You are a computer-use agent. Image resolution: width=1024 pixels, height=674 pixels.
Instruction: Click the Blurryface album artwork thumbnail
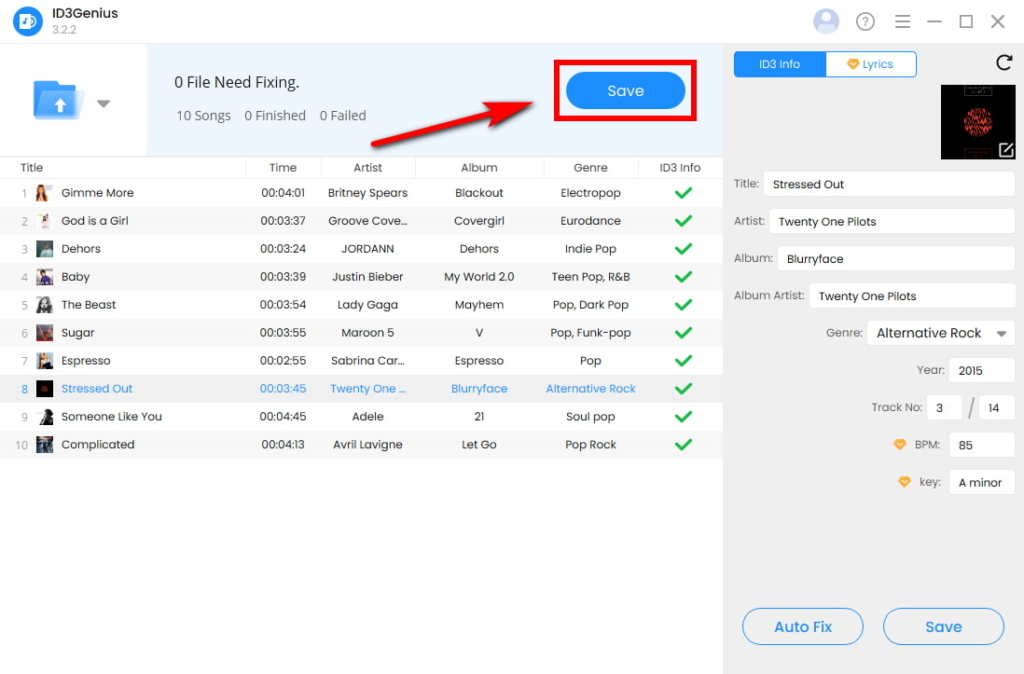(x=978, y=122)
